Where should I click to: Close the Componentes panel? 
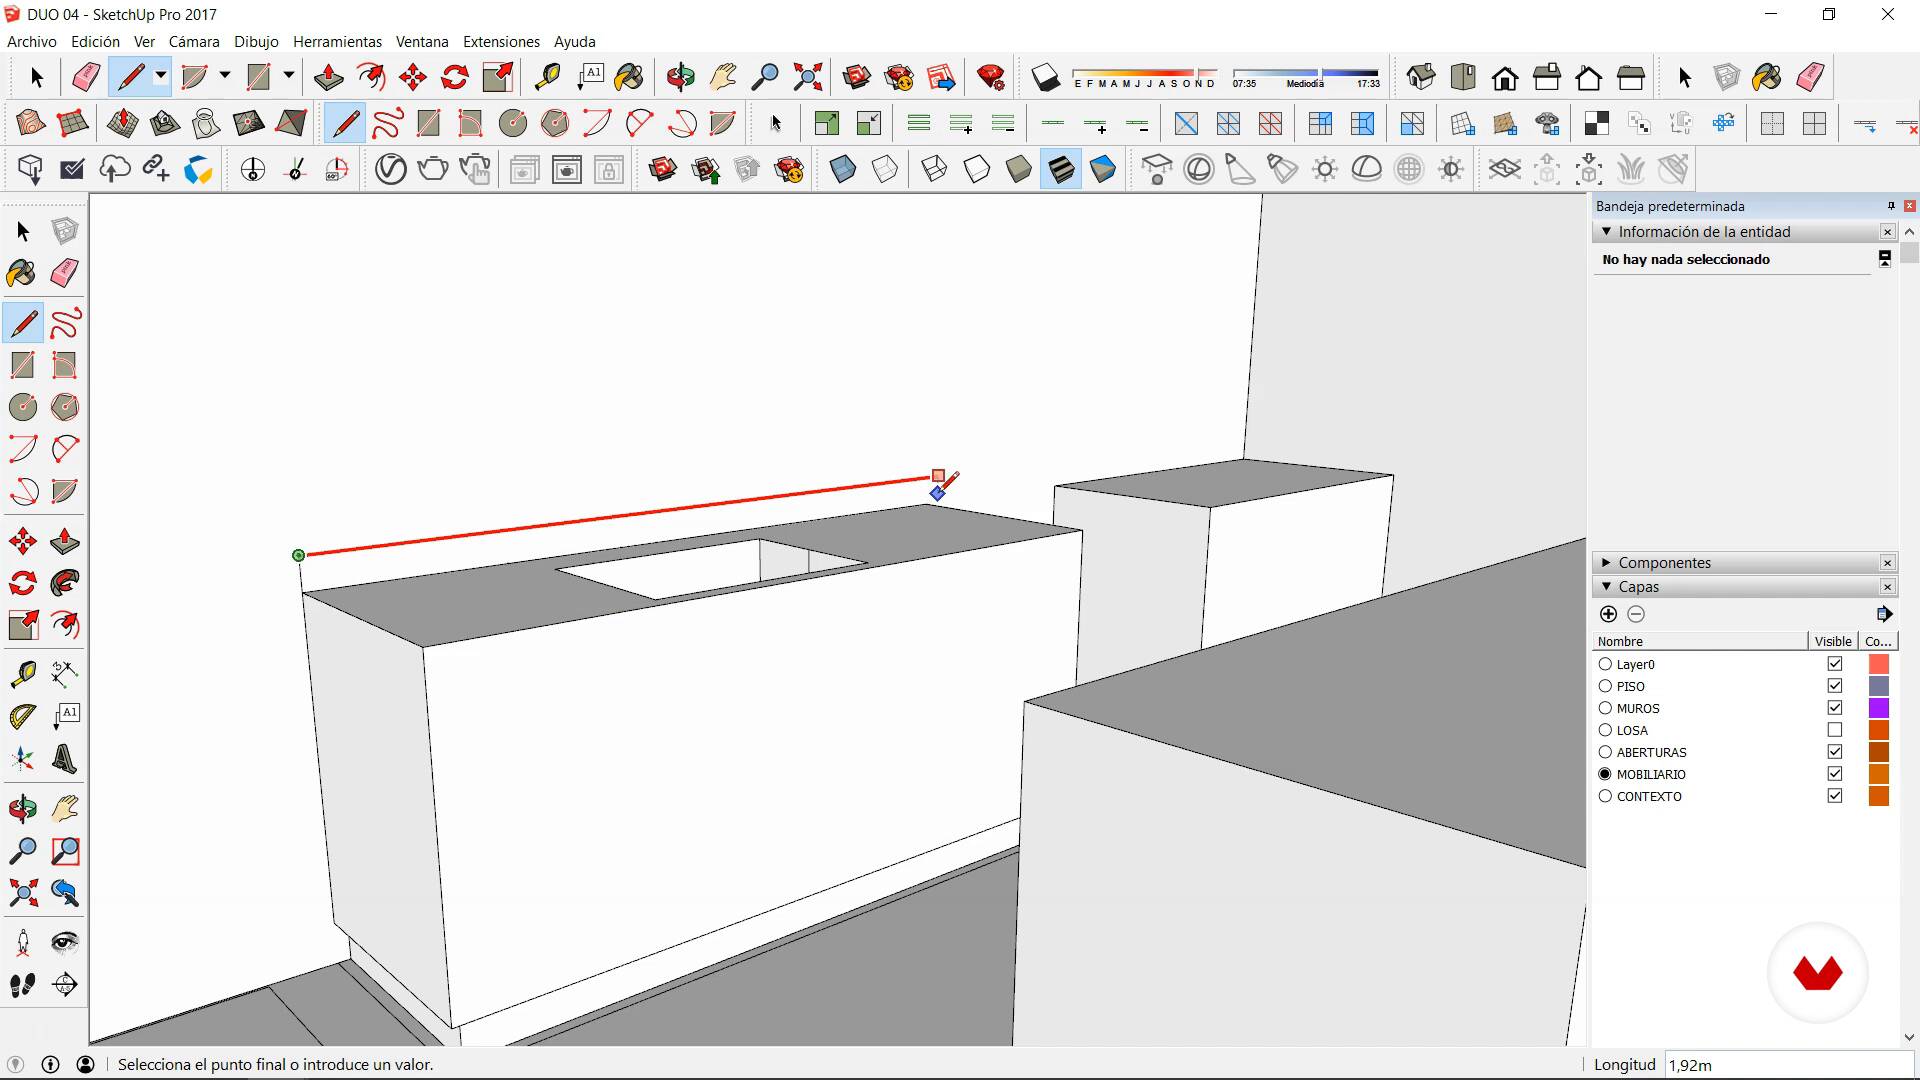(1887, 563)
